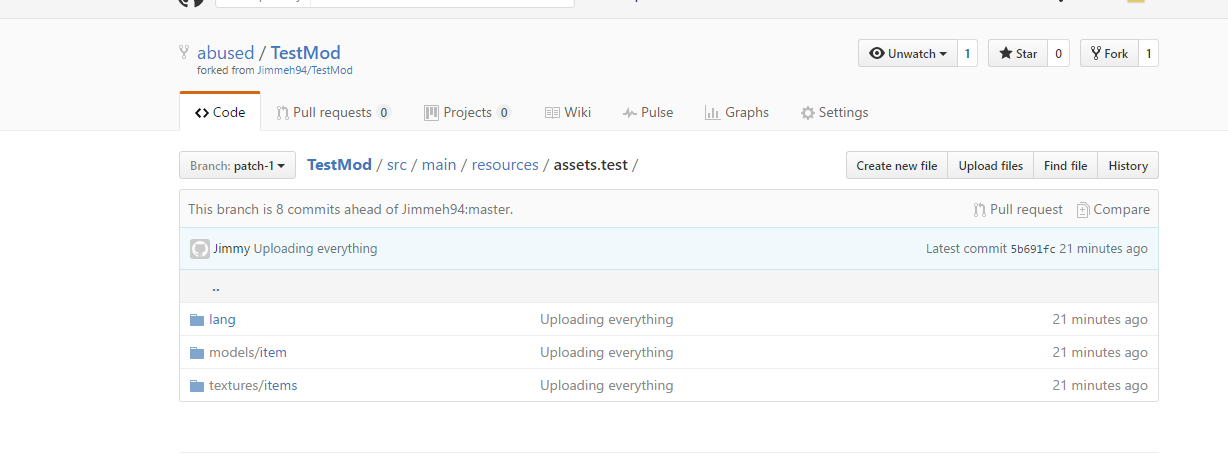Open the Graphs tab
The height and width of the screenshot is (460, 1228).
click(736, 112)
